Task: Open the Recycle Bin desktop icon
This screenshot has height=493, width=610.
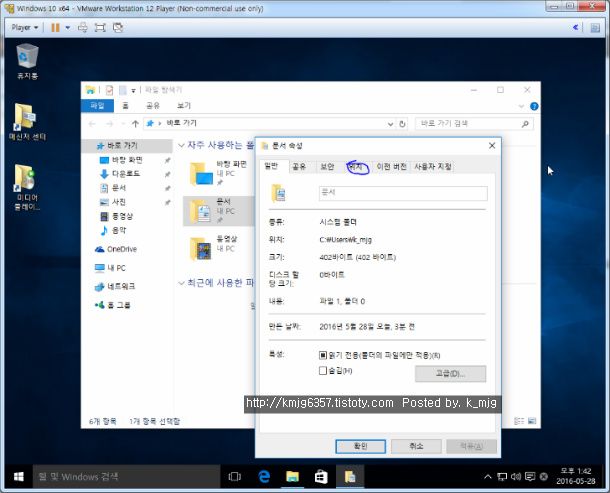Action: [x=27, y=61]
